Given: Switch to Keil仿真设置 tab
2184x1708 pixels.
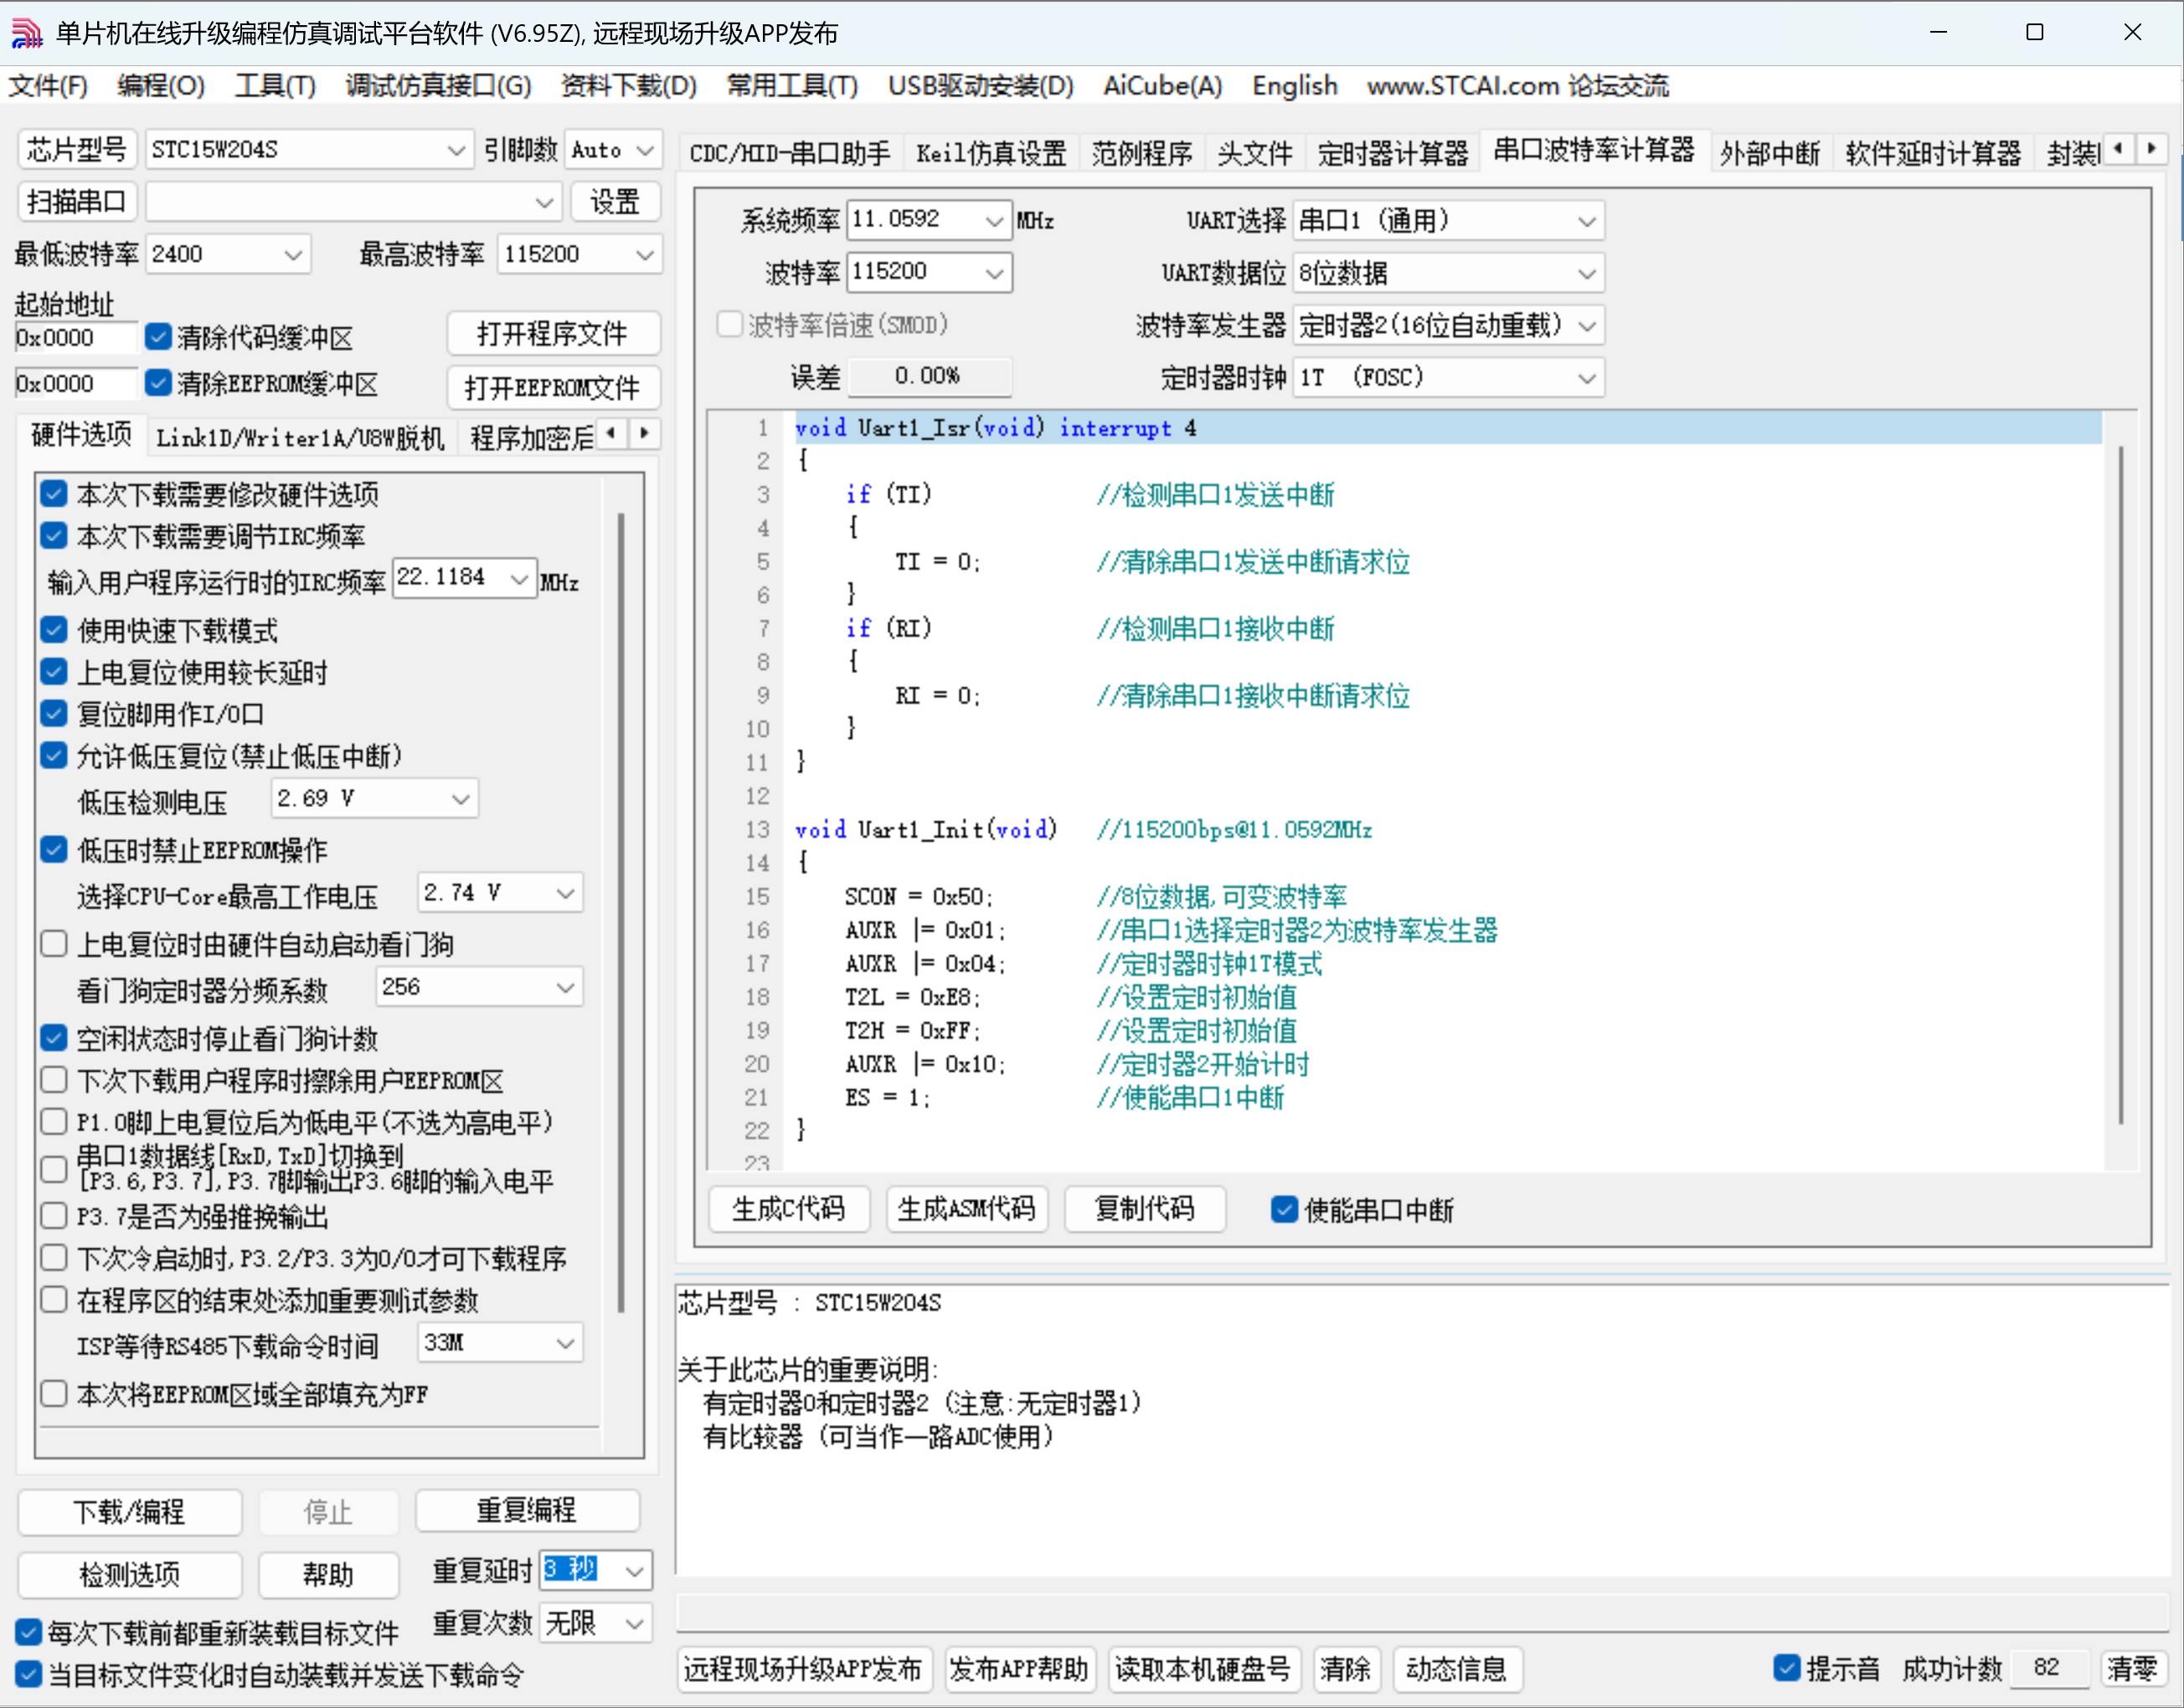Looking at the screenshot, I should pos(991,153).
